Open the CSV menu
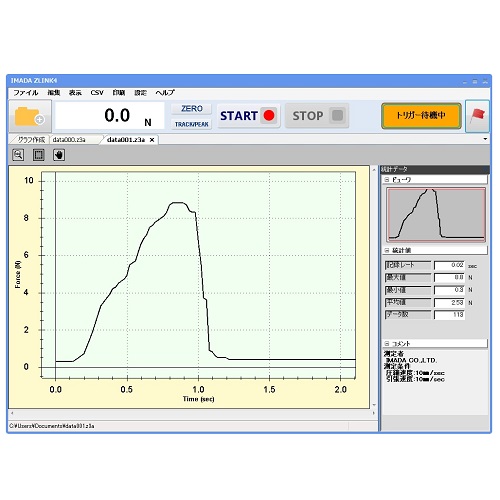Screen dimensions: 500x500 point(97,93)
